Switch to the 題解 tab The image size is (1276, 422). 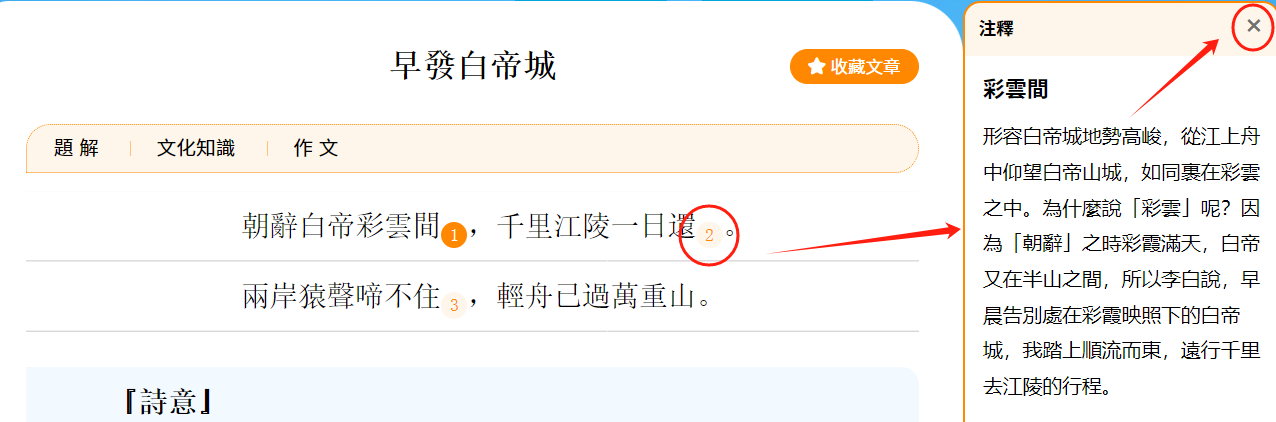point(77,149)
